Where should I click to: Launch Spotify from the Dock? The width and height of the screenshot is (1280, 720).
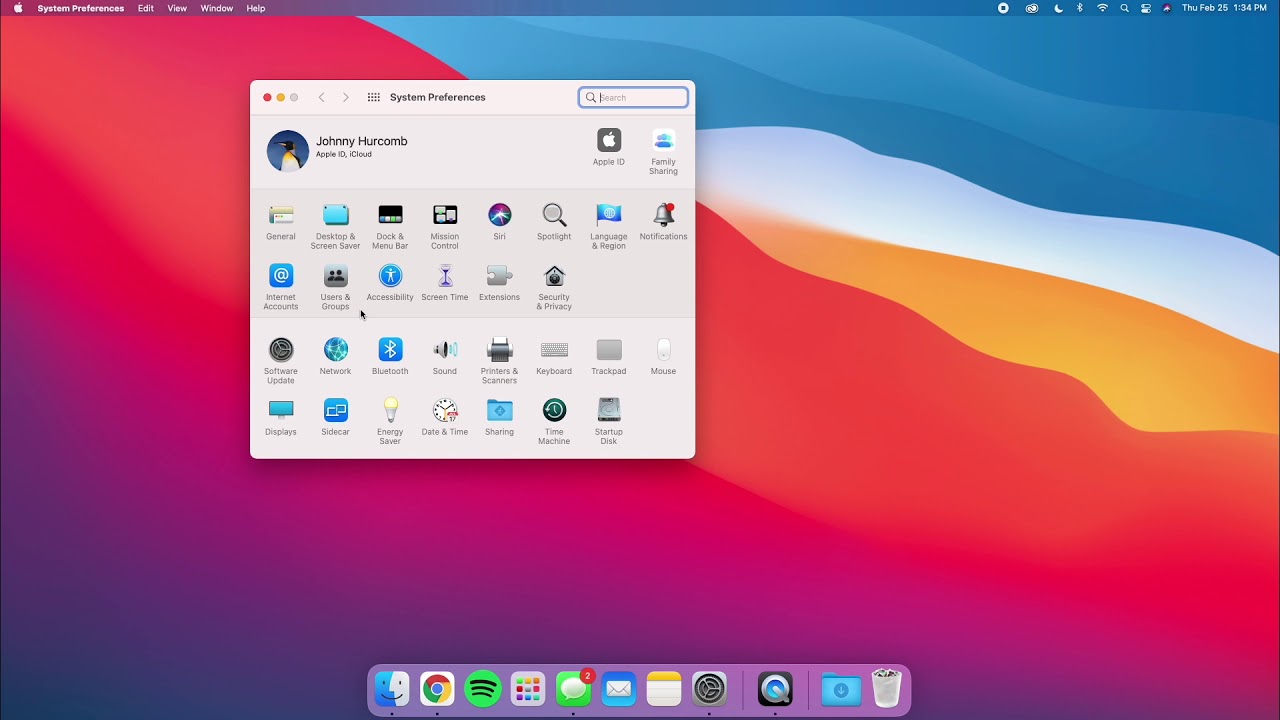coord(483,689)
